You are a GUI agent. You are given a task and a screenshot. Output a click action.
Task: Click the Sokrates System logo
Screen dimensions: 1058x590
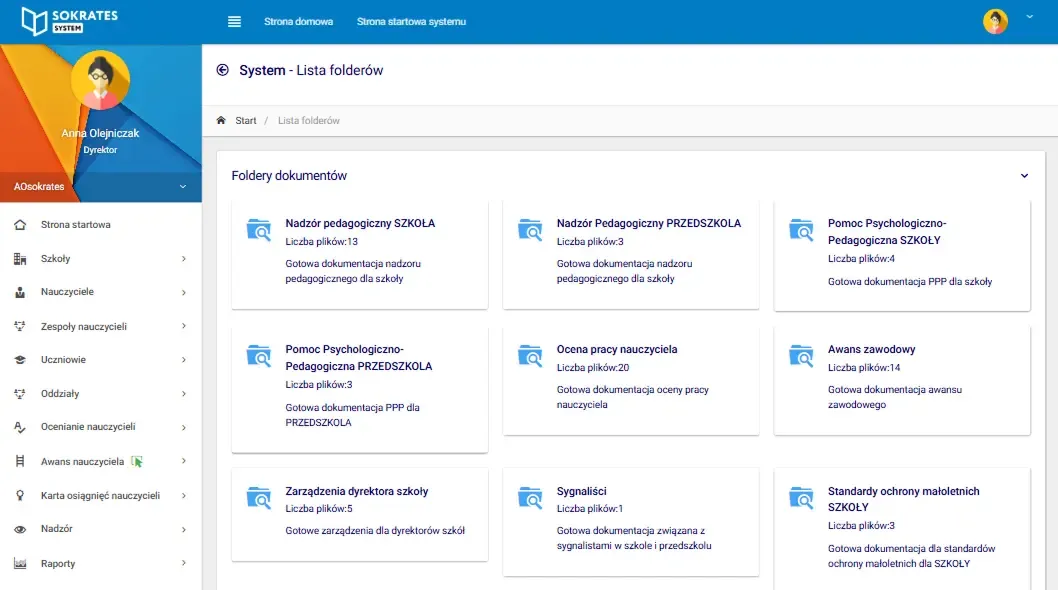[x=70, y=21]
